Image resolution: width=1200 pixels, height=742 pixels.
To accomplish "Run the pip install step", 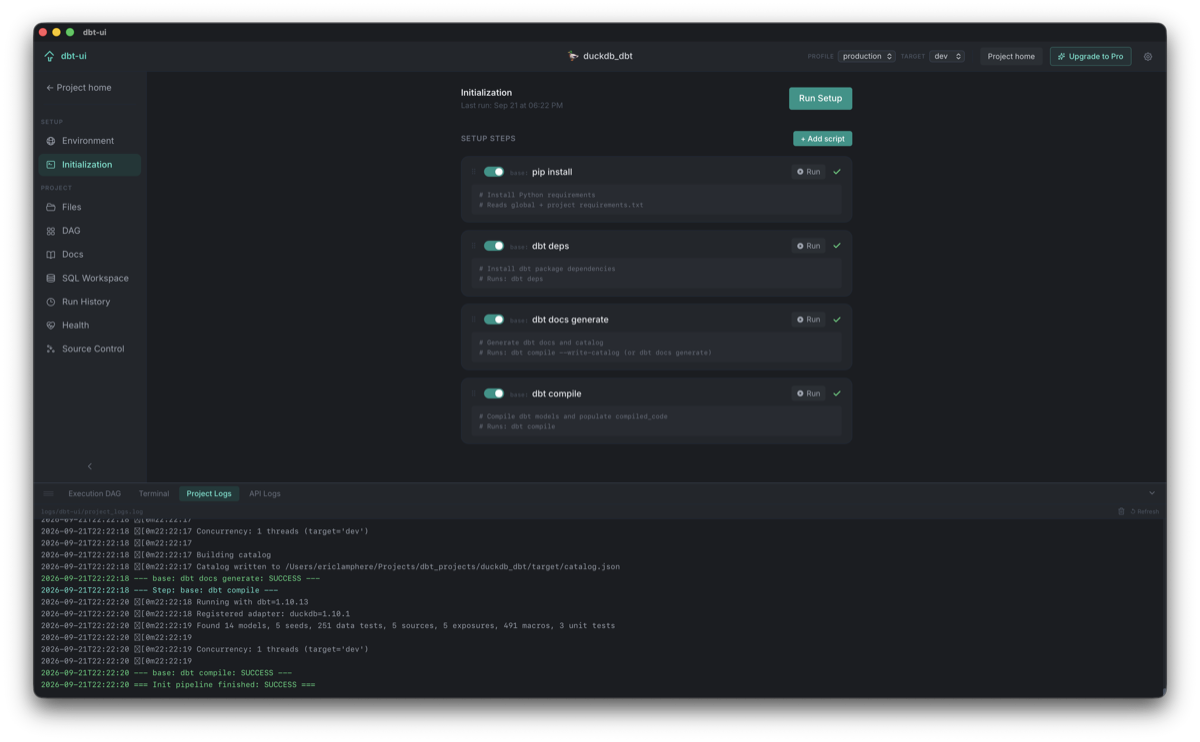I will 809,172.
